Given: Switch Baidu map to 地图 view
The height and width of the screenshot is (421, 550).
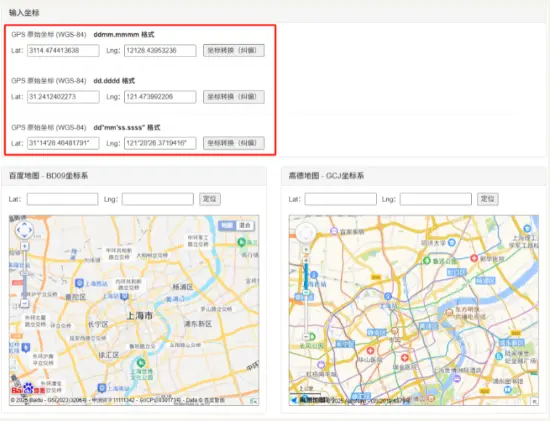Looking at the screenshot, I should 227,225.
